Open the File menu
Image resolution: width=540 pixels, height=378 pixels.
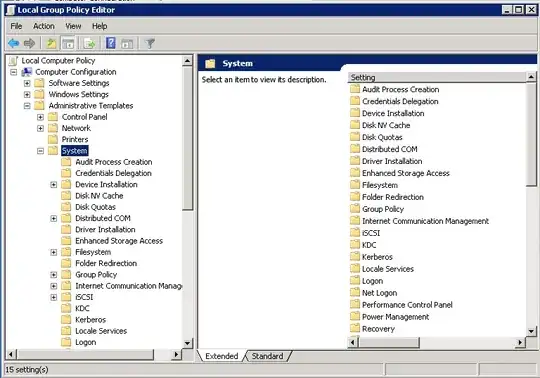coord(16,26)
